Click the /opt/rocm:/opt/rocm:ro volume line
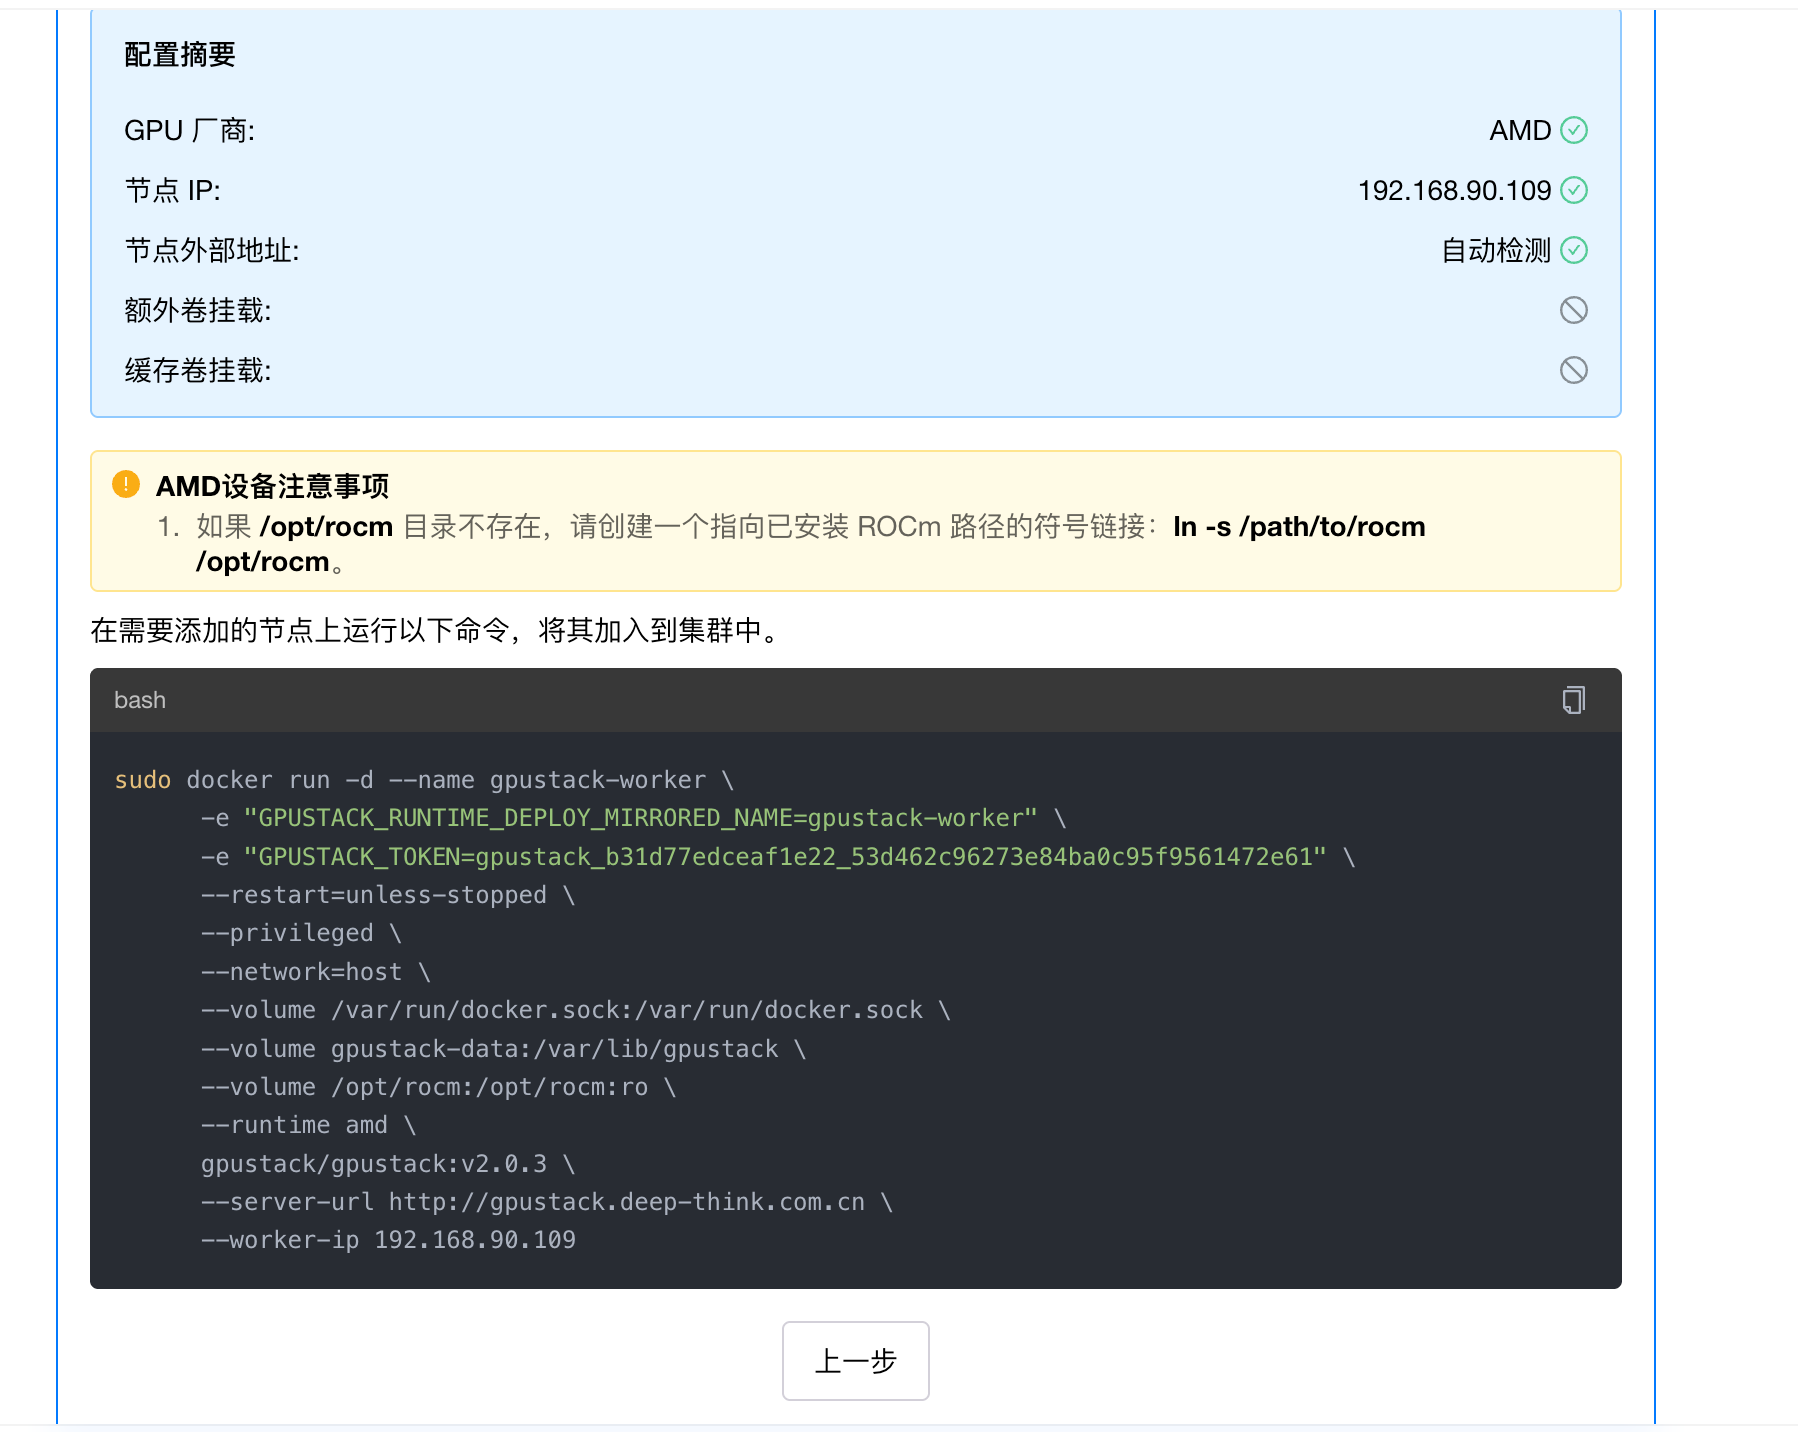Screen dimensions: 1798x1432 [439, 1087]
